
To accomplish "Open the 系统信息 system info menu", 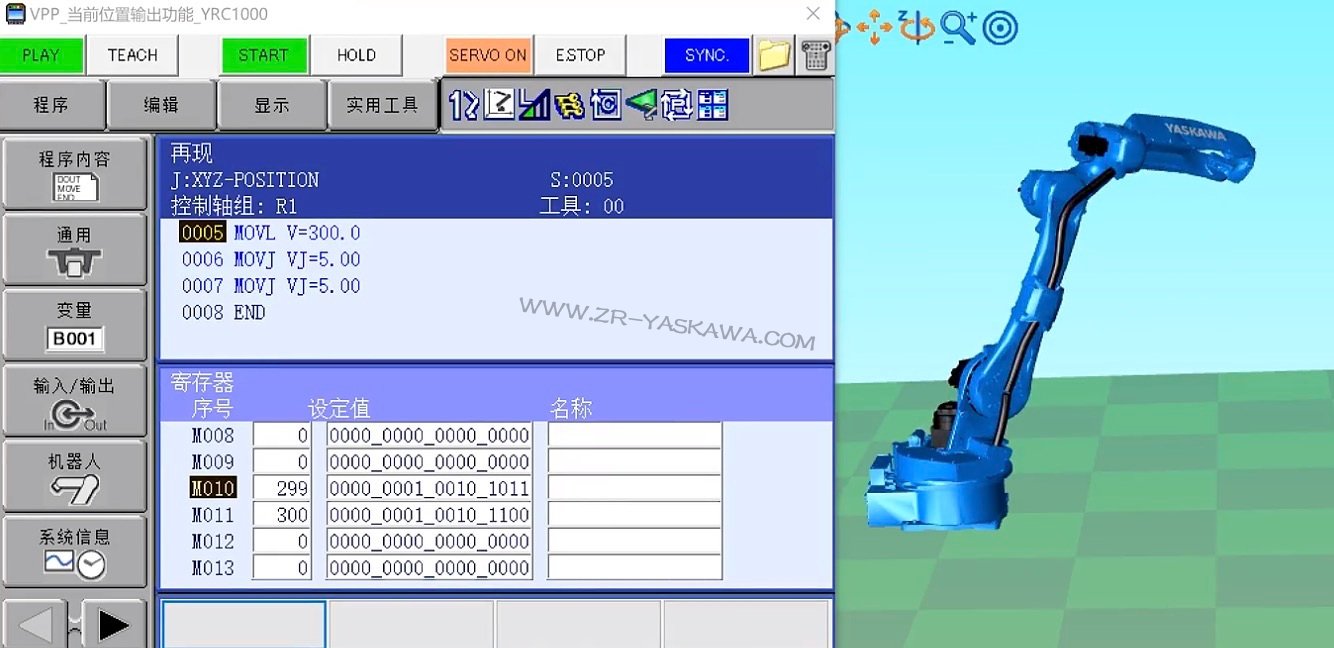I will 75,552.
